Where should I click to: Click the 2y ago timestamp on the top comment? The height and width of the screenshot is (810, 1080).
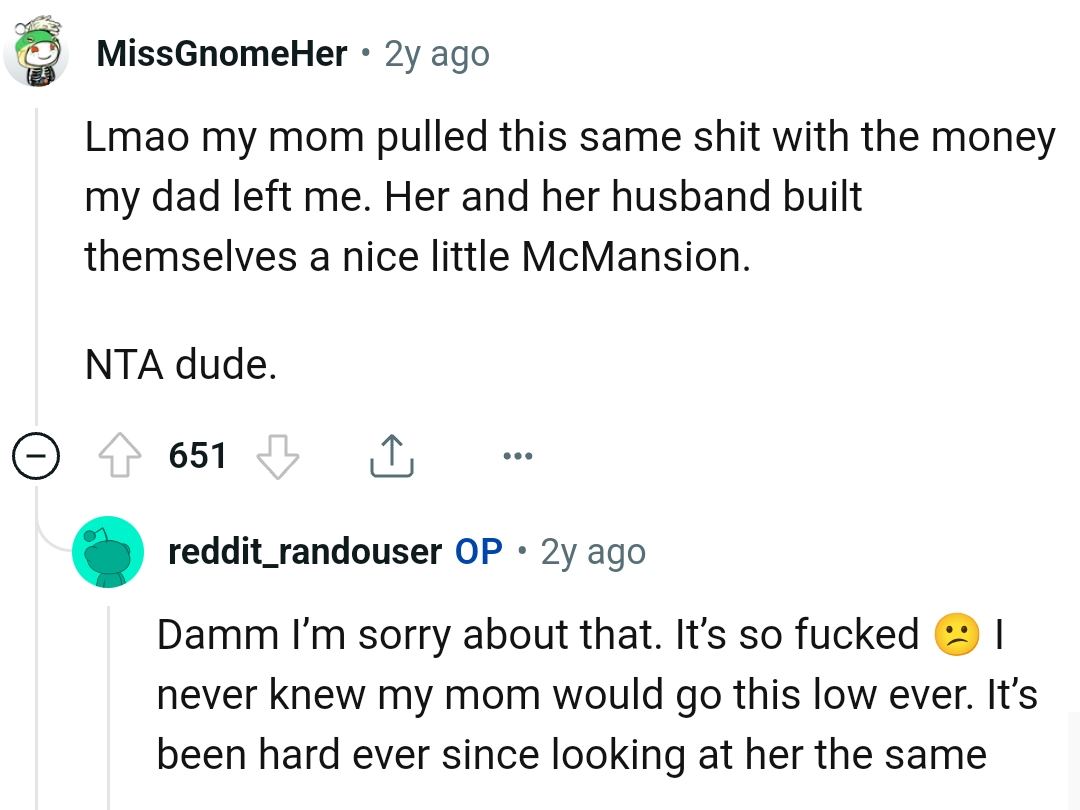click(x=435, y=53)
